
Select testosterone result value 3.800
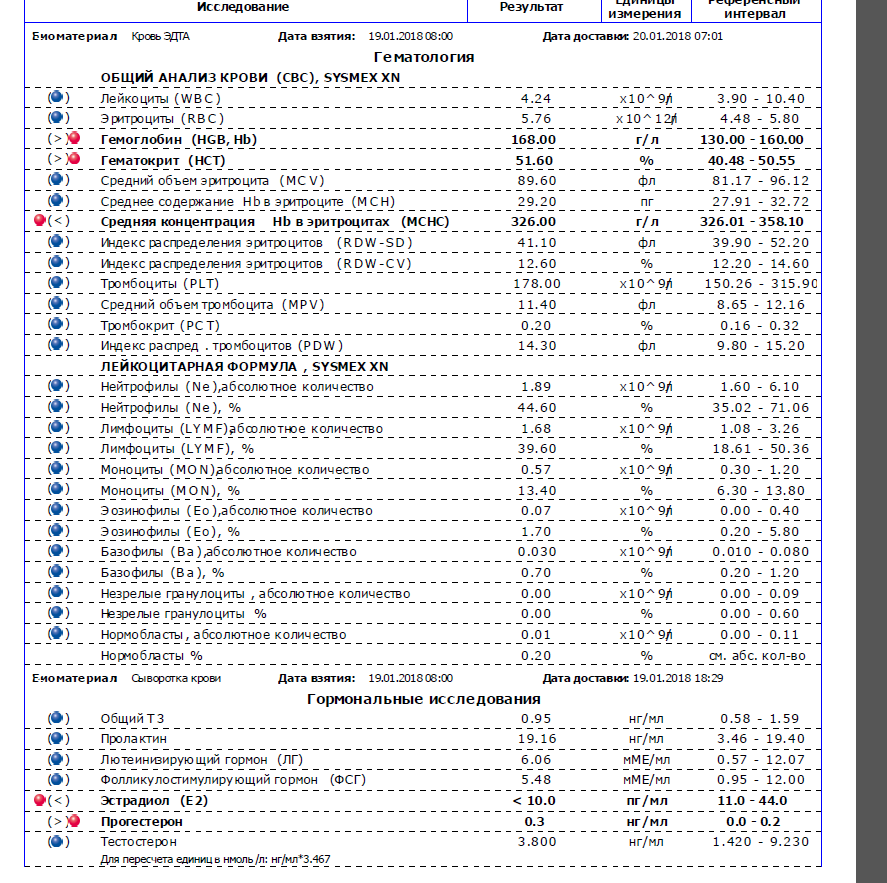pos(537,842)
